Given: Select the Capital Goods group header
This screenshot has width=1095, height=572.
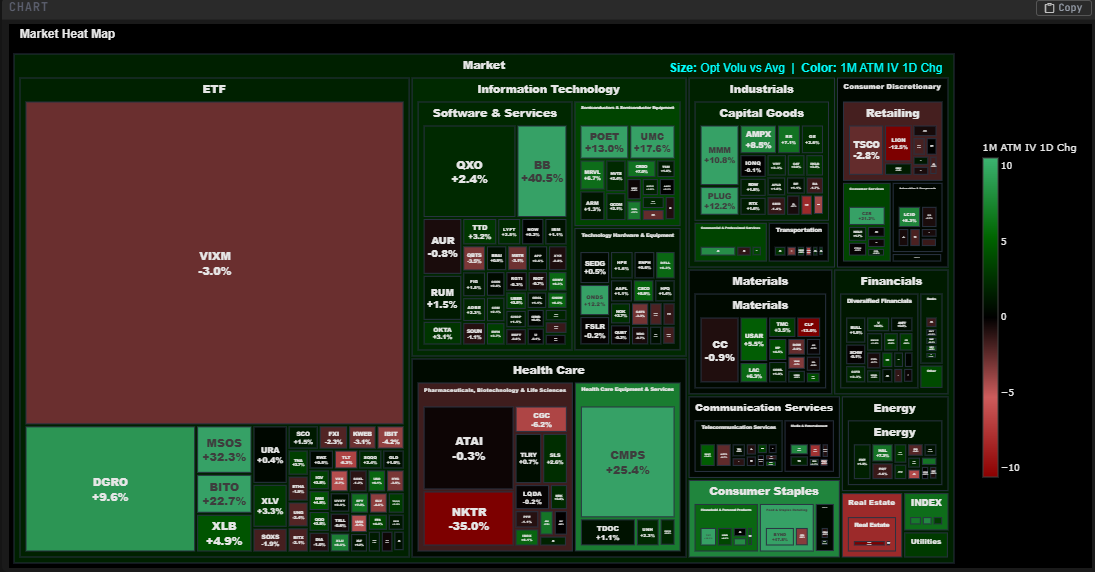Looking at the screenshot, I should [761, 112].
